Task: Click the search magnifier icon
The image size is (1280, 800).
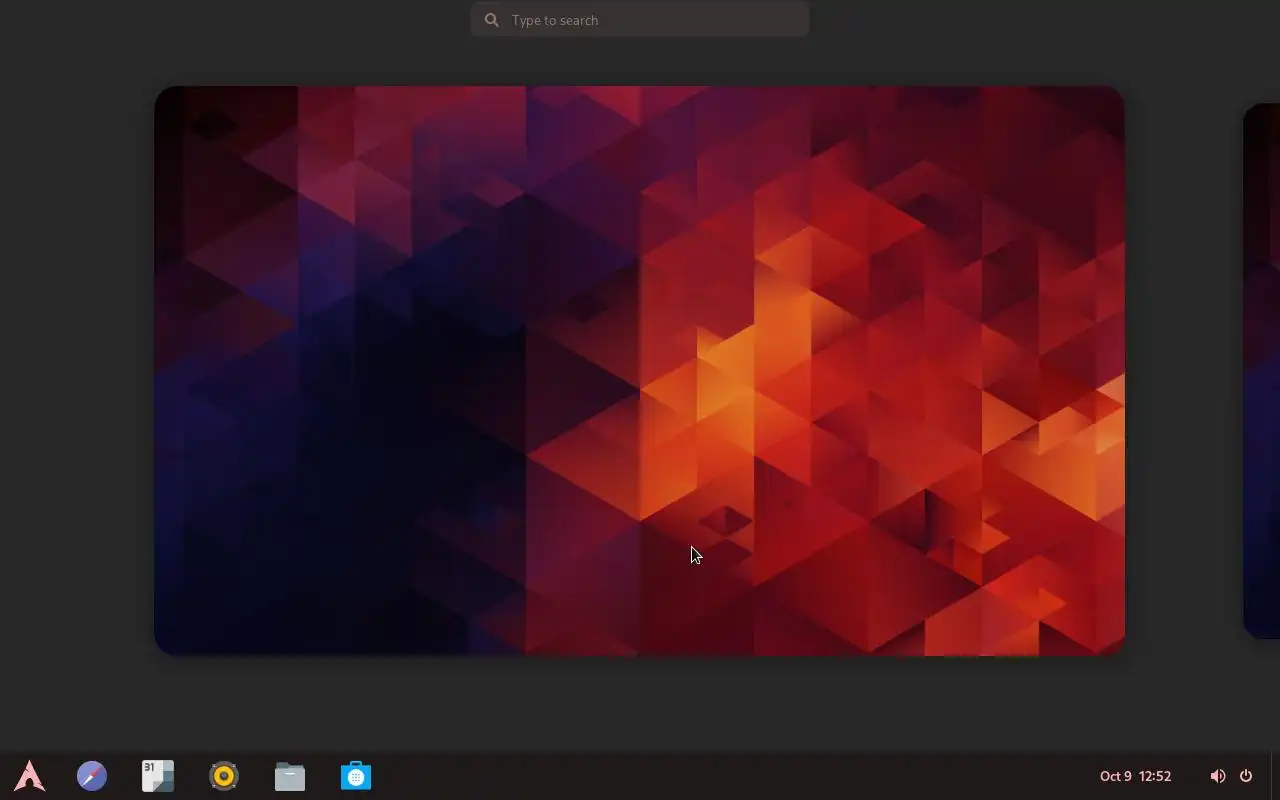Action: pos(491,20)
